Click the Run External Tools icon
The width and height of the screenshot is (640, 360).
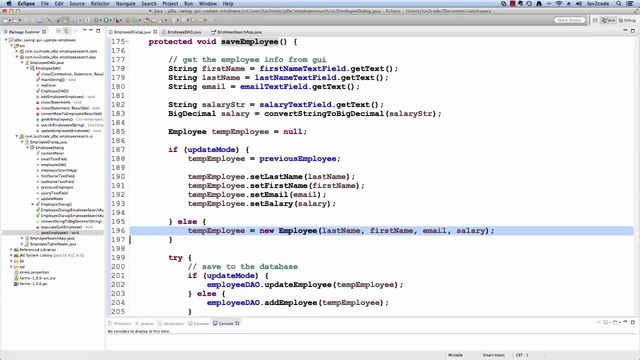117,20
